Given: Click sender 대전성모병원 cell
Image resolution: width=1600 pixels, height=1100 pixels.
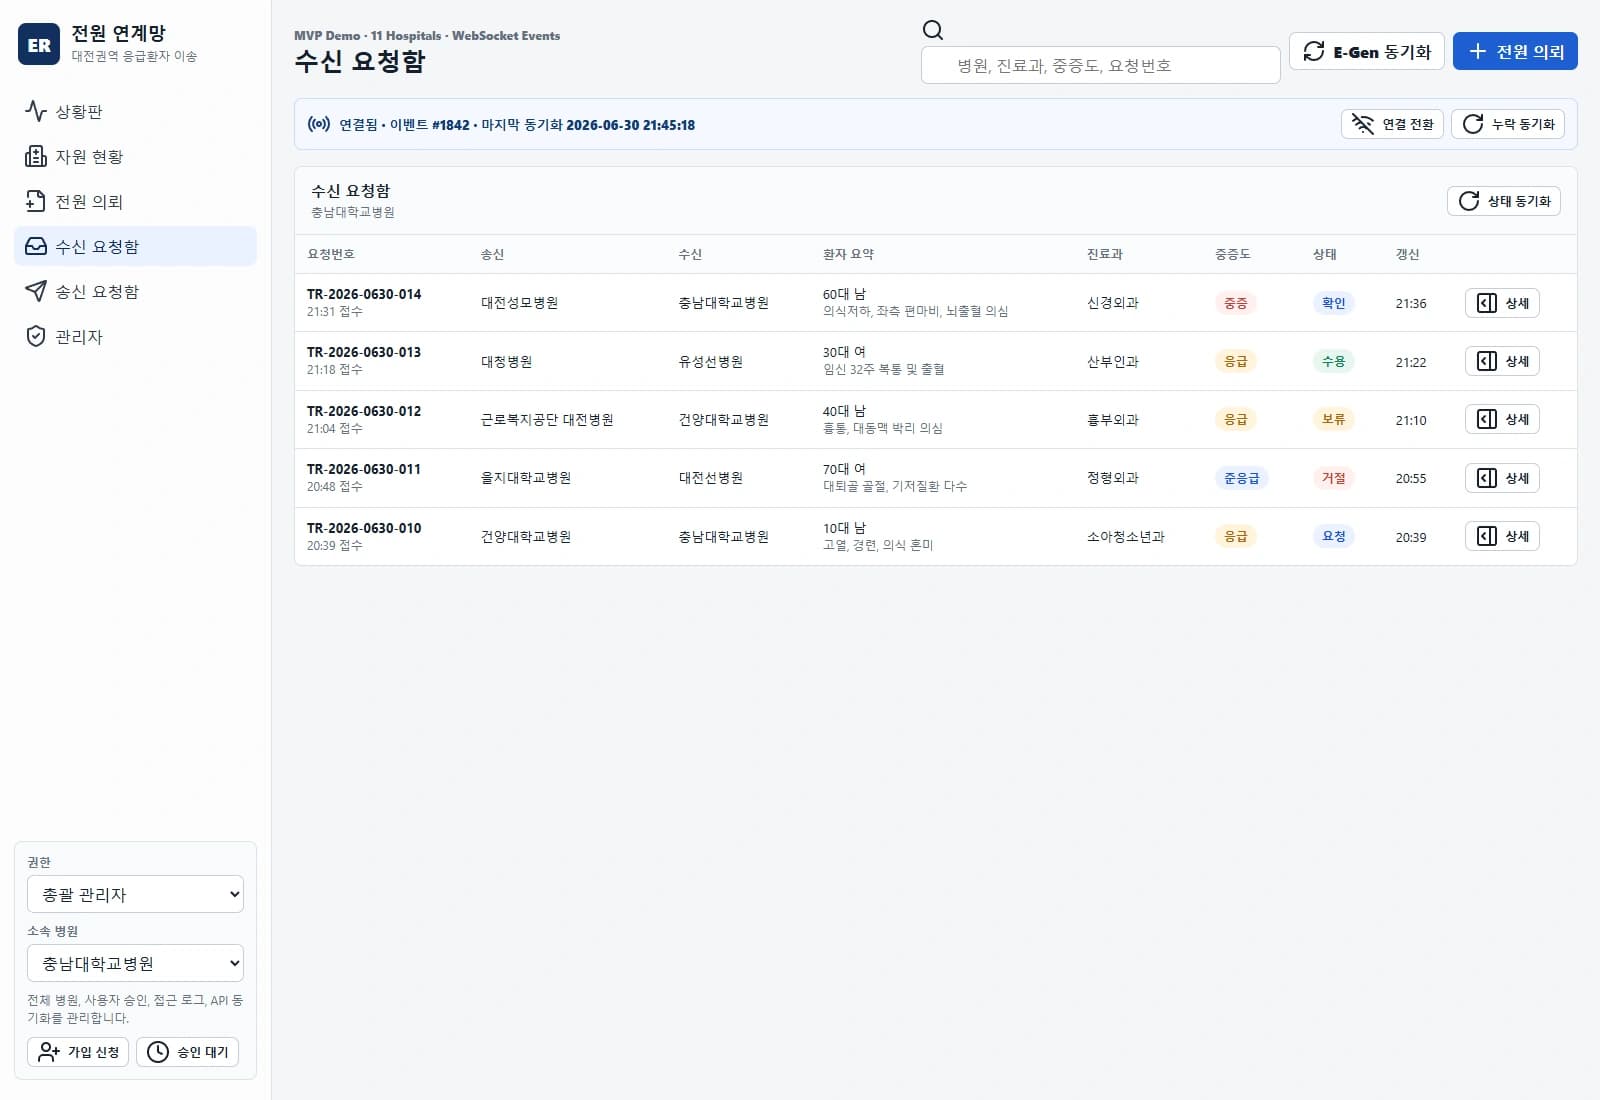Looking at the screenshot, I should click(520, 303).
